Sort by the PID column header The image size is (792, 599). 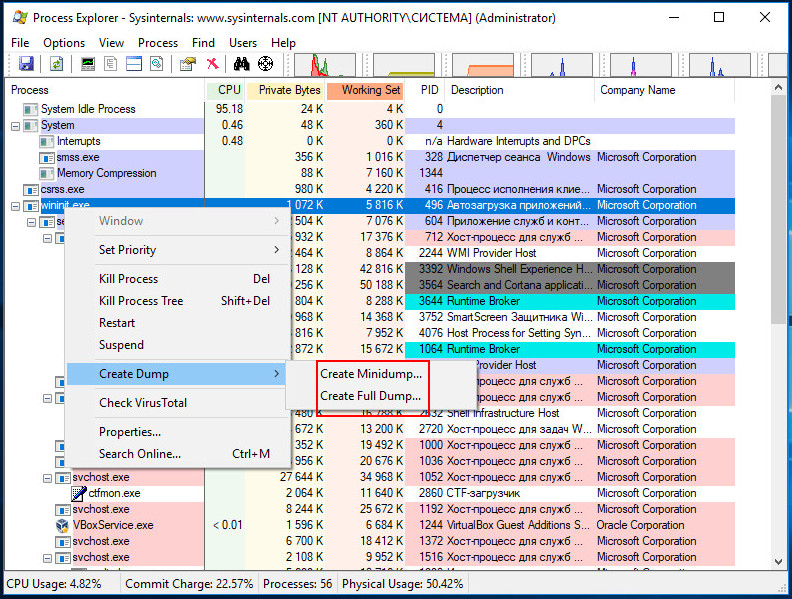click(425, 90)
